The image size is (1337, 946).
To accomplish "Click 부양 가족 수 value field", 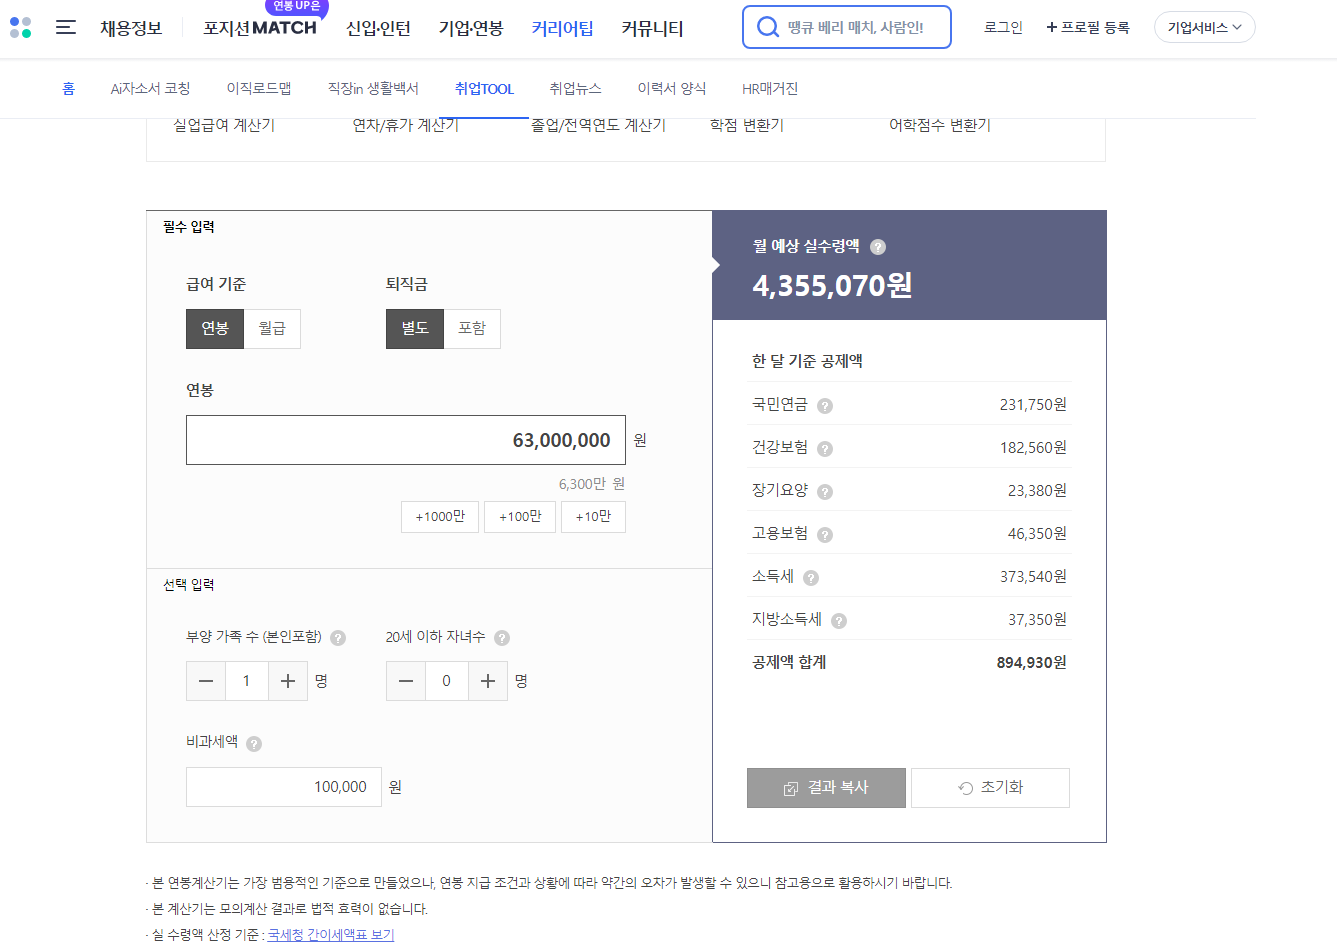I will [247, 681].
